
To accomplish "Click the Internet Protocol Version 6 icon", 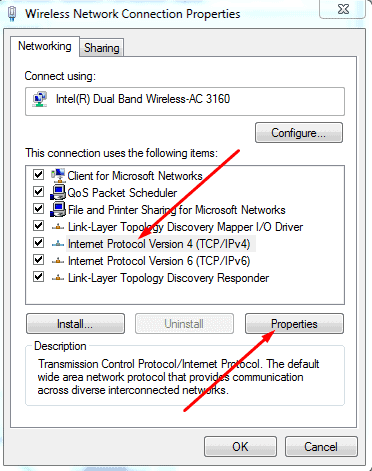I will (x=58, y=261).
